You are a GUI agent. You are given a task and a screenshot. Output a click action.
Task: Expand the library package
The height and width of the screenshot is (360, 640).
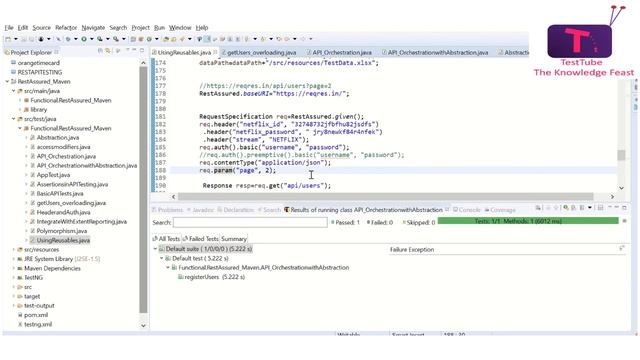[20, 110]
